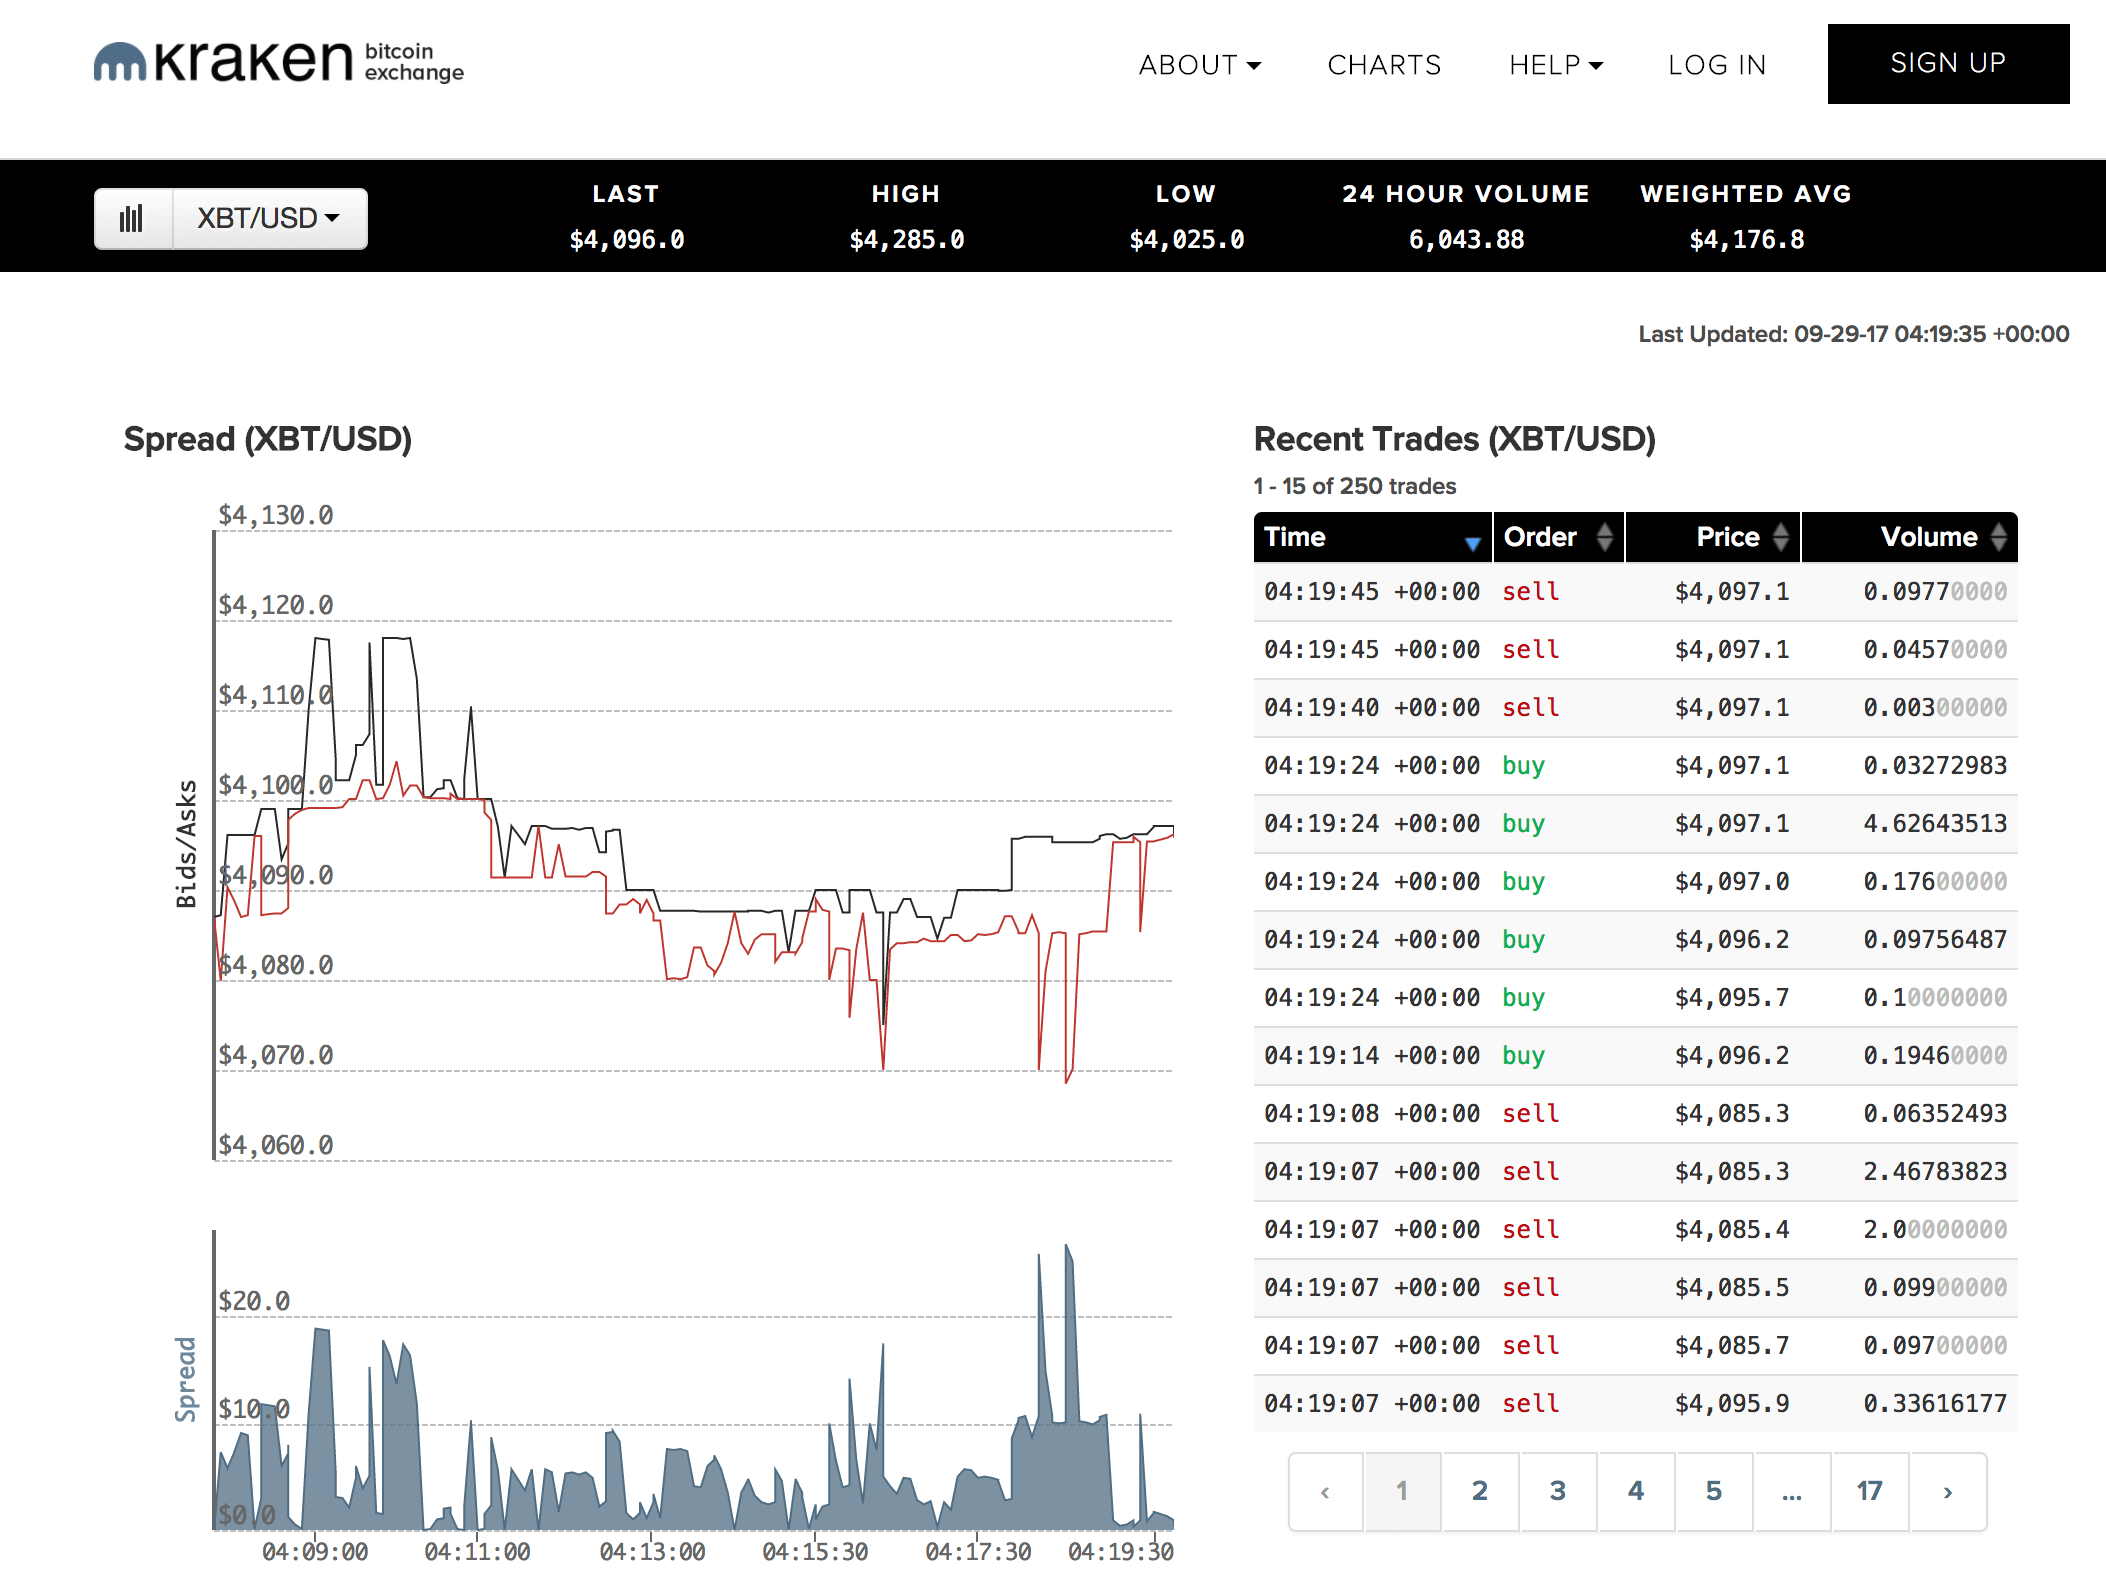Image resolution: width=2106 pixels, height=1588 pixels.
Task: Go to trades page 3
Action: pos(1558,1492)
